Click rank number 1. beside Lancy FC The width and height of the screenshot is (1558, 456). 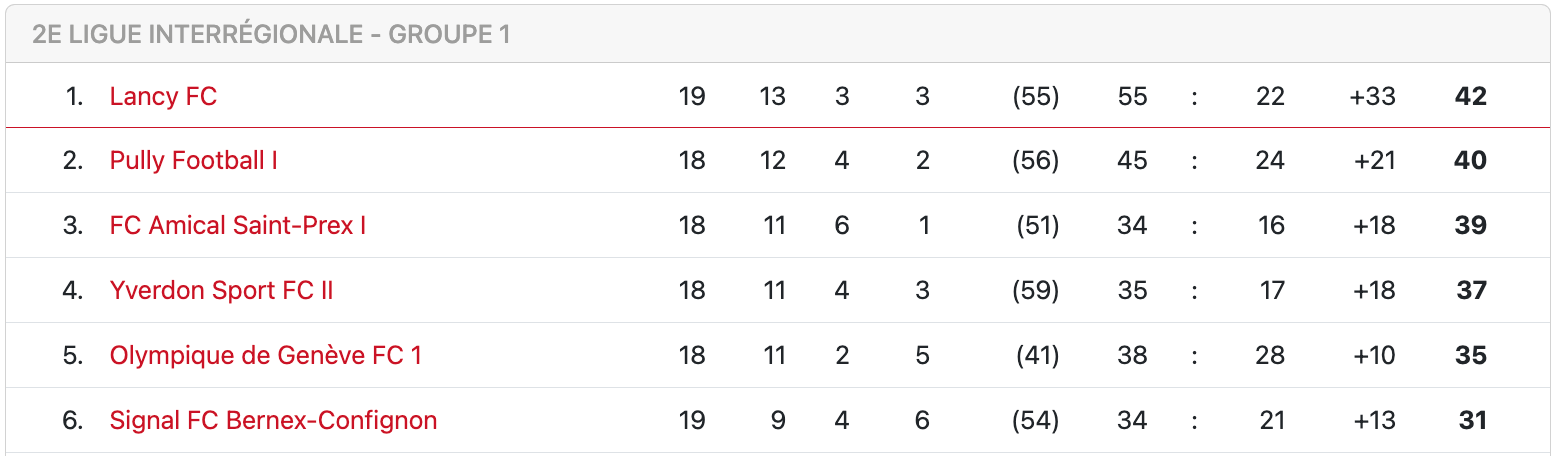(74, 97)
